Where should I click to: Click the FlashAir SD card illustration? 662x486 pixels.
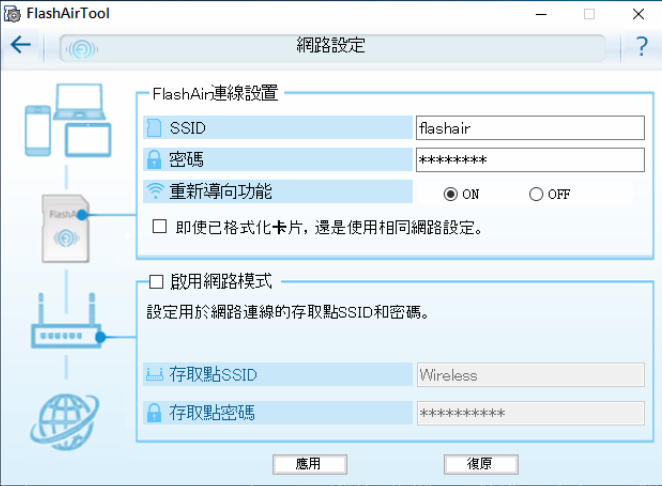coord(65,228)
